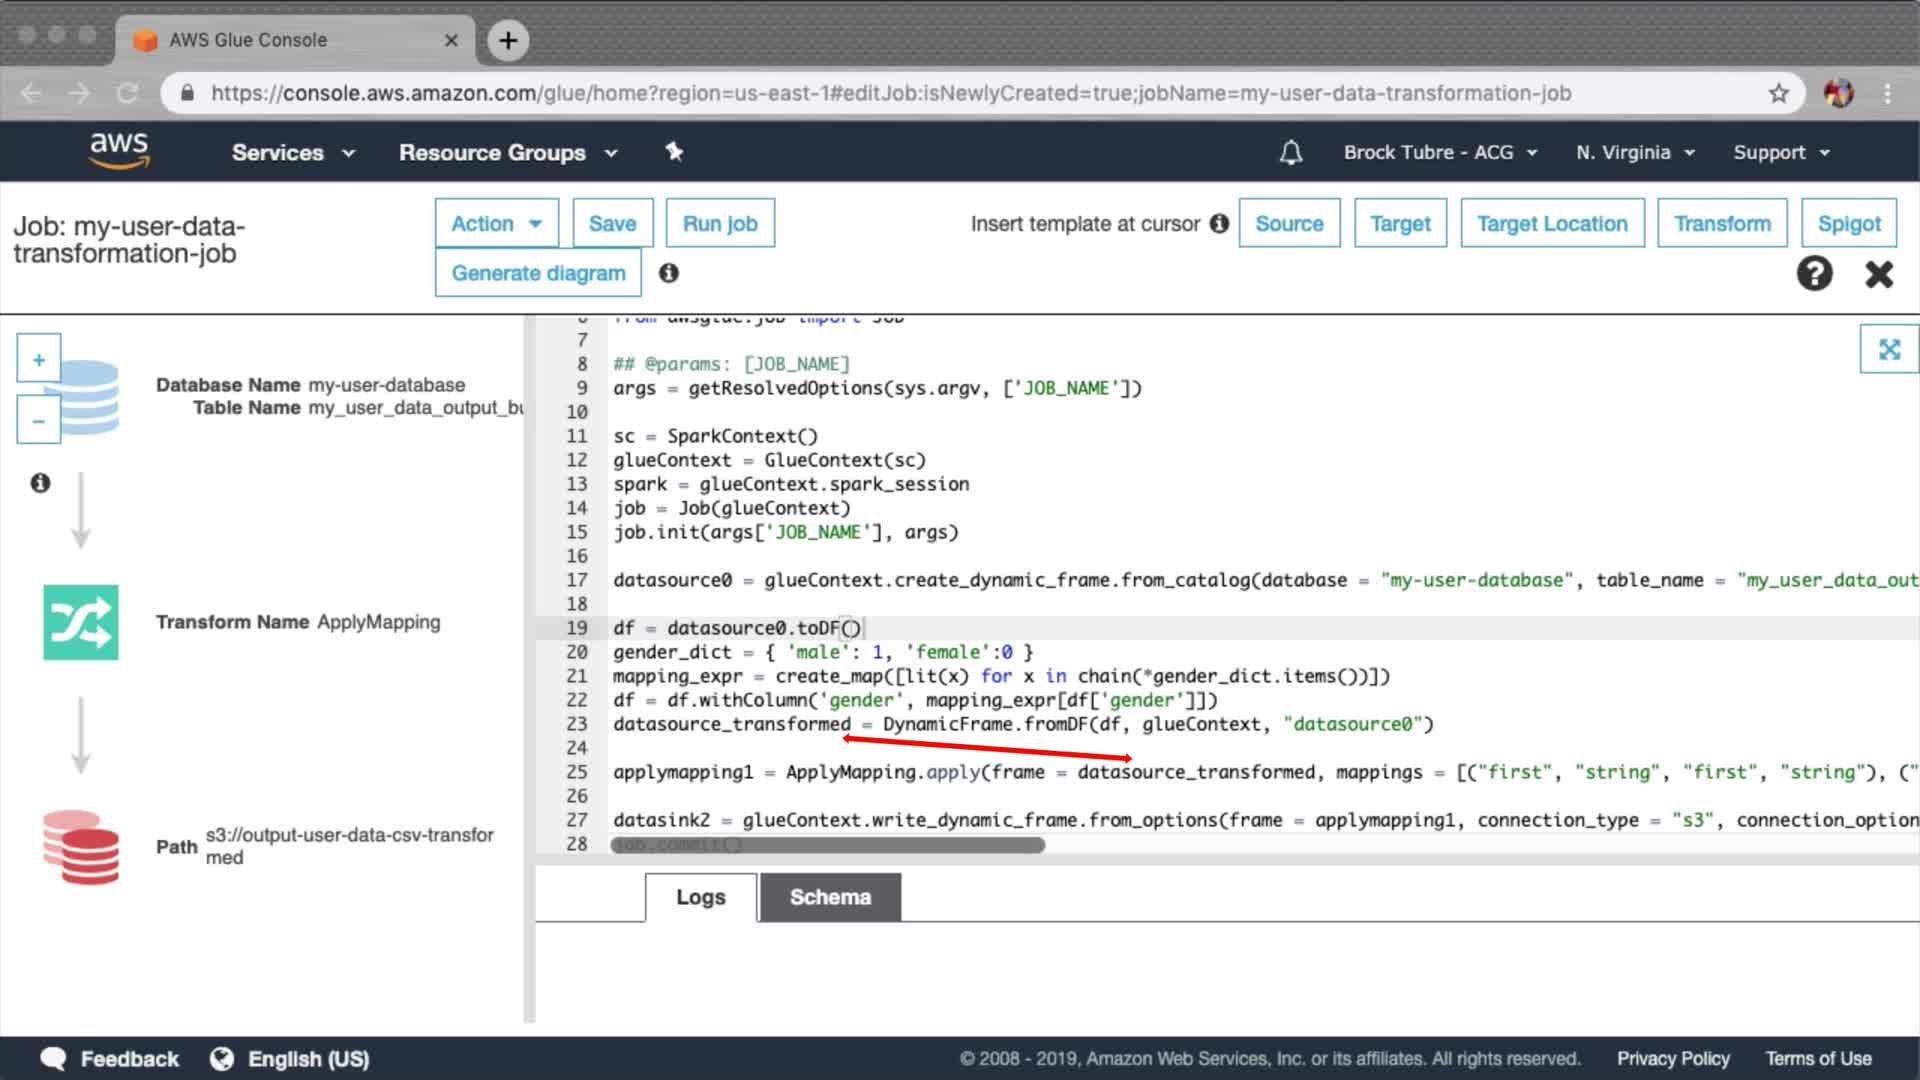Open the Action dropdown menu

click(496, 223)
